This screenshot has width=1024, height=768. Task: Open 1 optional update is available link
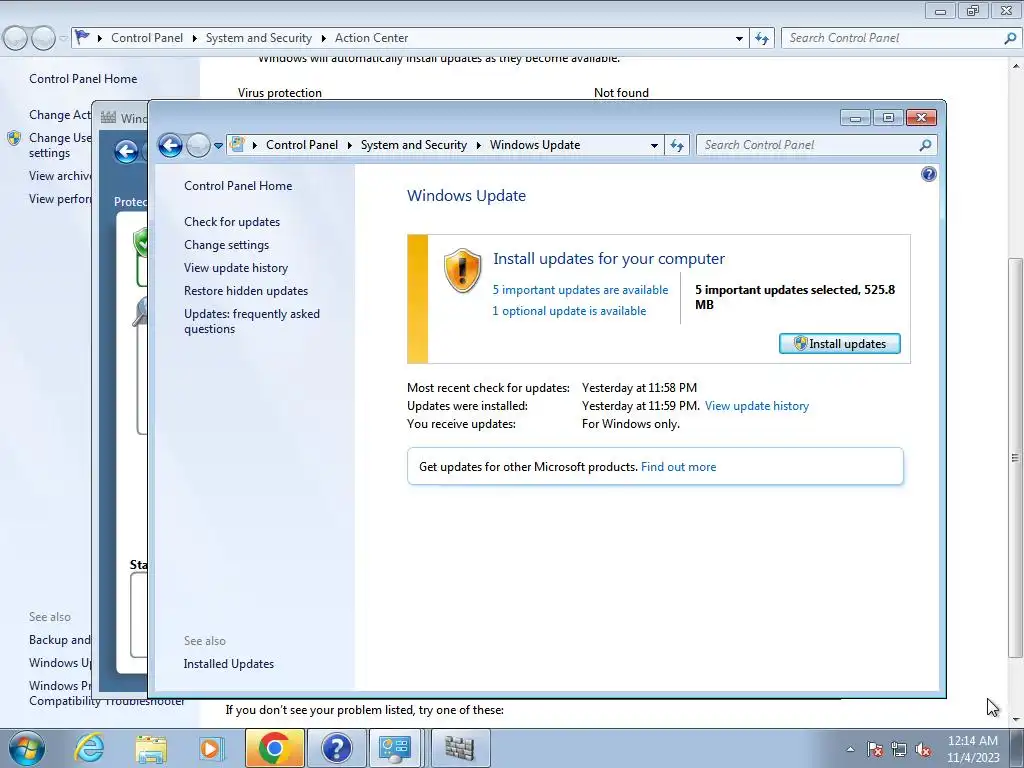569,311
